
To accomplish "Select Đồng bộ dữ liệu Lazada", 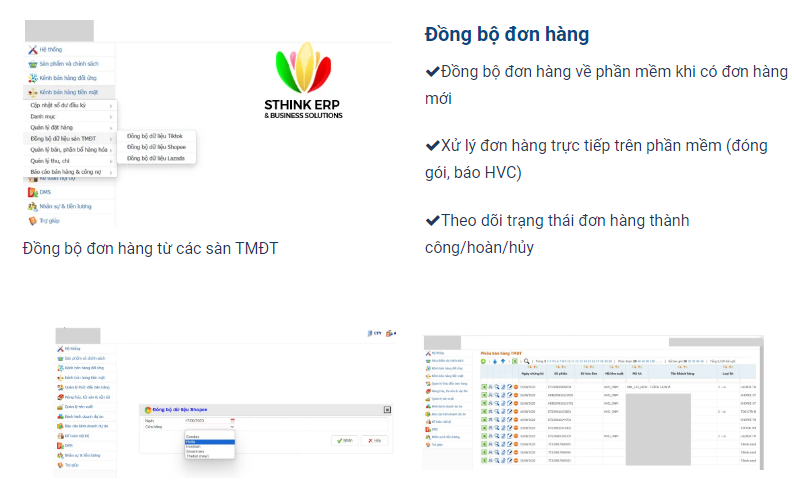I will 156,158.
